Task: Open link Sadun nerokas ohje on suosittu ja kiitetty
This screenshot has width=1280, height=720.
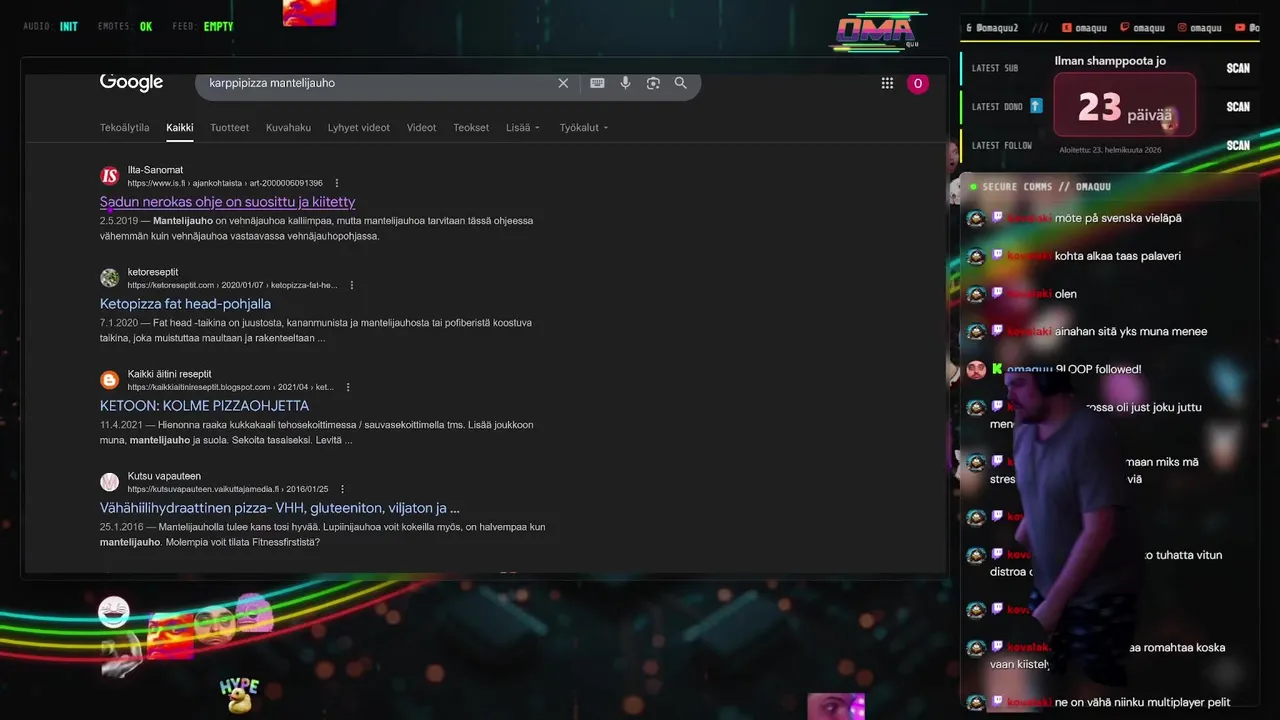Action: 228,202
